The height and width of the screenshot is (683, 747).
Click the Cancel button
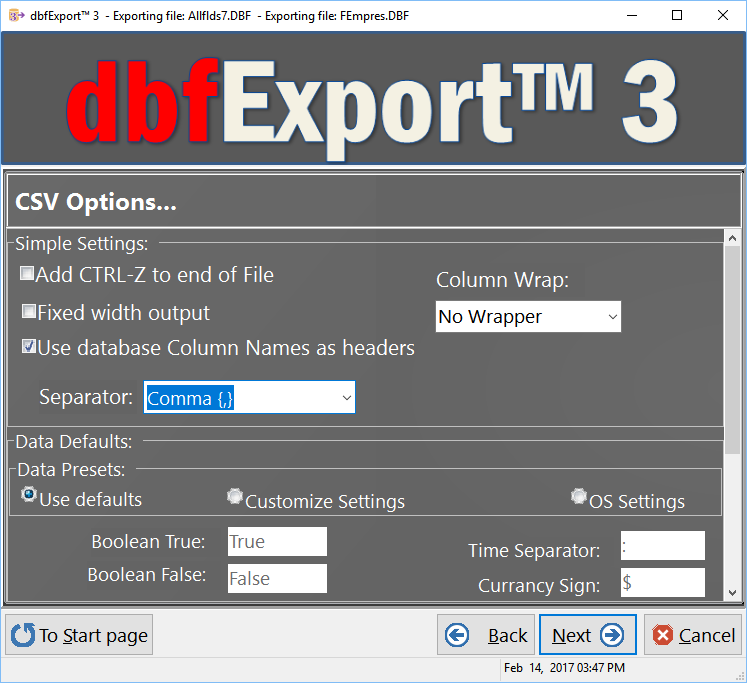[x=693, y=635]
